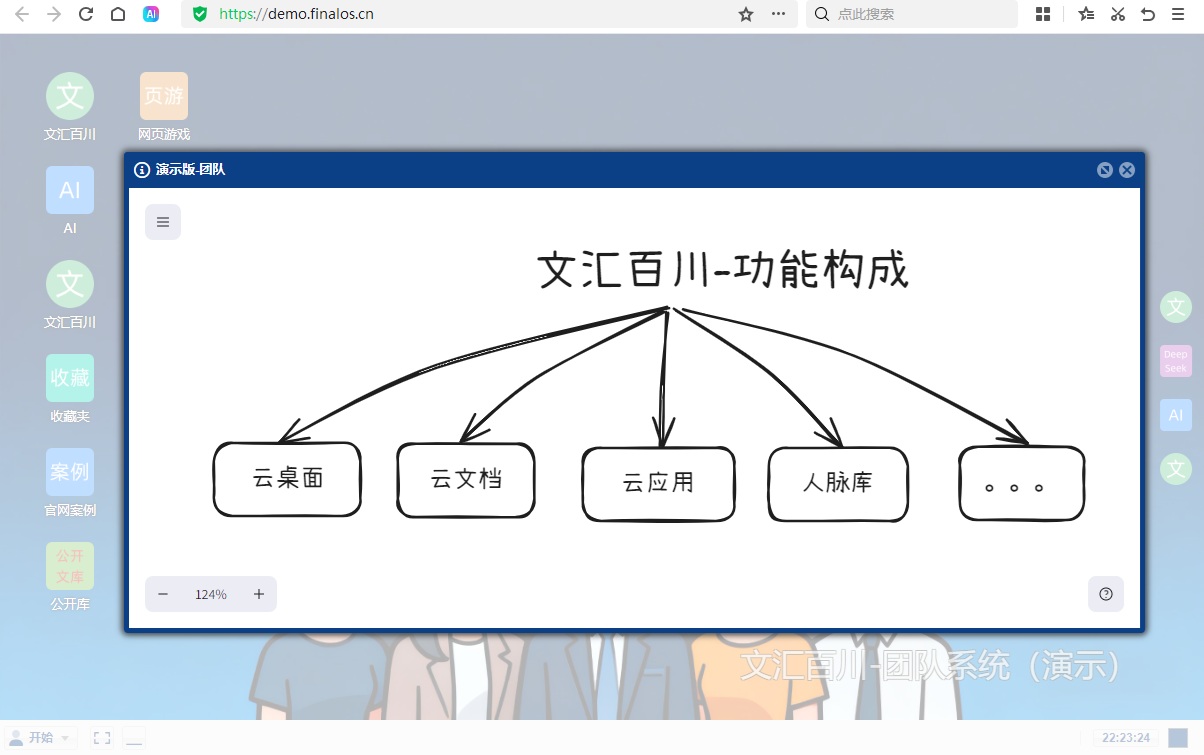Image resolution: width=1204 pixels, height=755 pixels.
Task: Click the minus button to zoom out the whiteboard
Action: click(163, 594)
